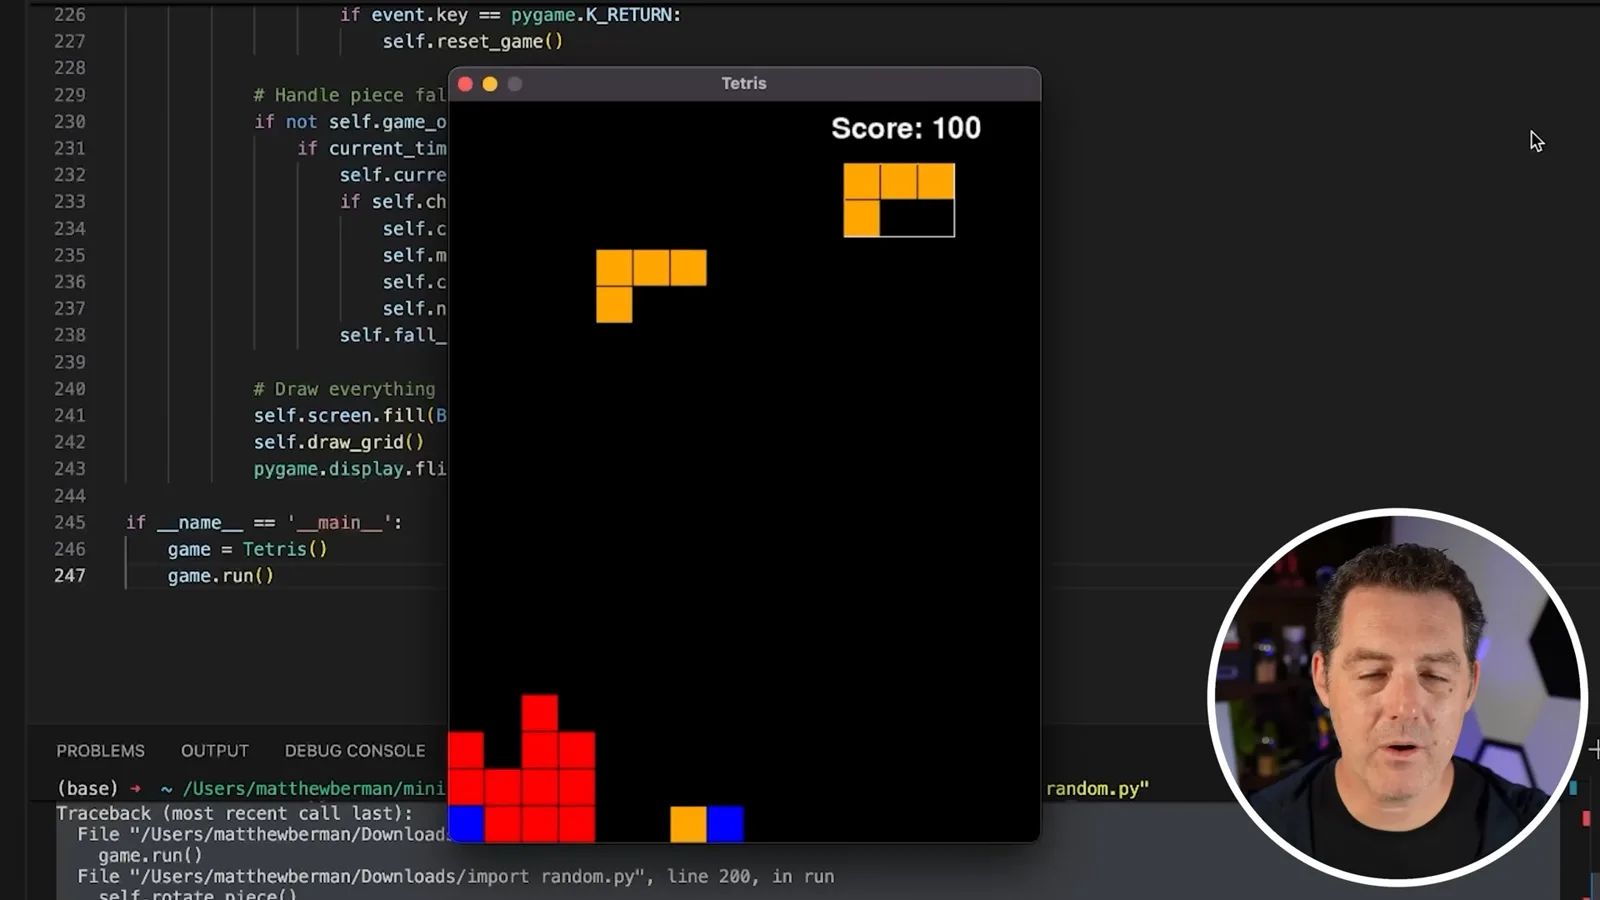This screenshot has width=1600, height=900.
Task: Click line number 239 in the gutter
Action: click(x=70, y=362)
